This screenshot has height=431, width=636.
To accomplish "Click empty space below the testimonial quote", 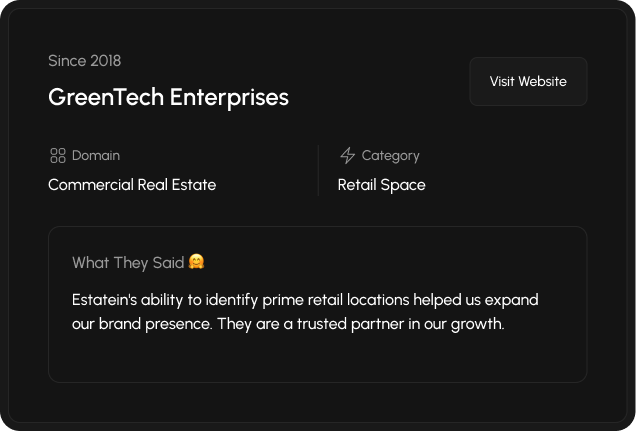I will 317,358.
